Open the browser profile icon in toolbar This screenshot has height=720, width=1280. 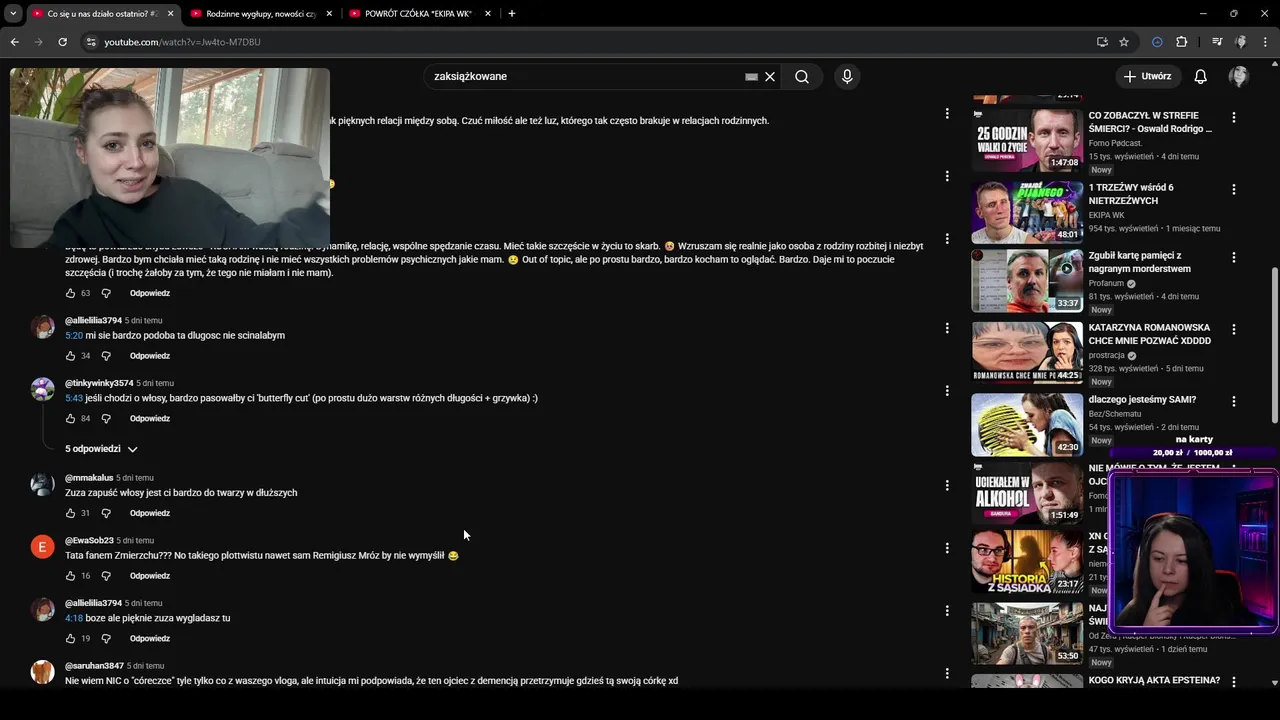pyautogui.click(x=1241, y=42)
